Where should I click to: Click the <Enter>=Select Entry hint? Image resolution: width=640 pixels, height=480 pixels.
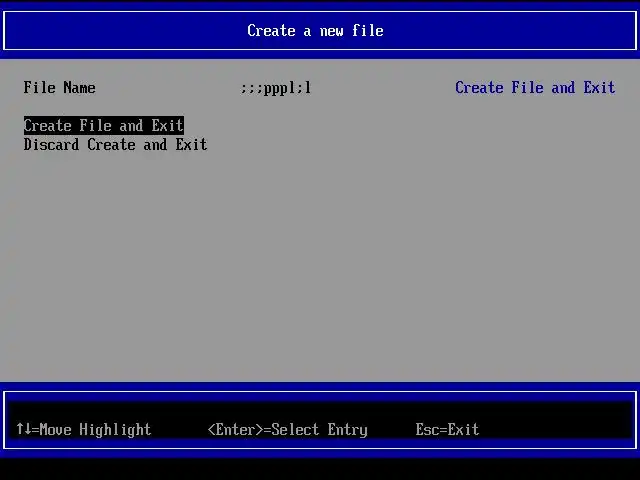pos(287,429)
